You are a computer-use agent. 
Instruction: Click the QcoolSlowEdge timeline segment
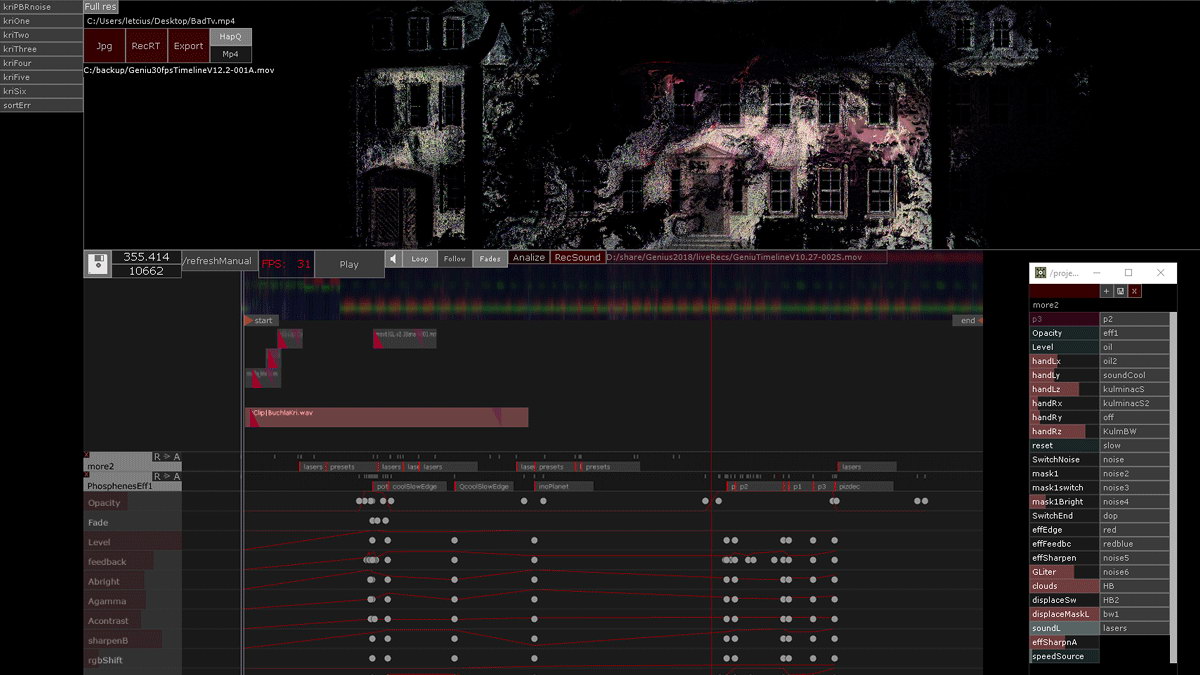coord(485,487)
